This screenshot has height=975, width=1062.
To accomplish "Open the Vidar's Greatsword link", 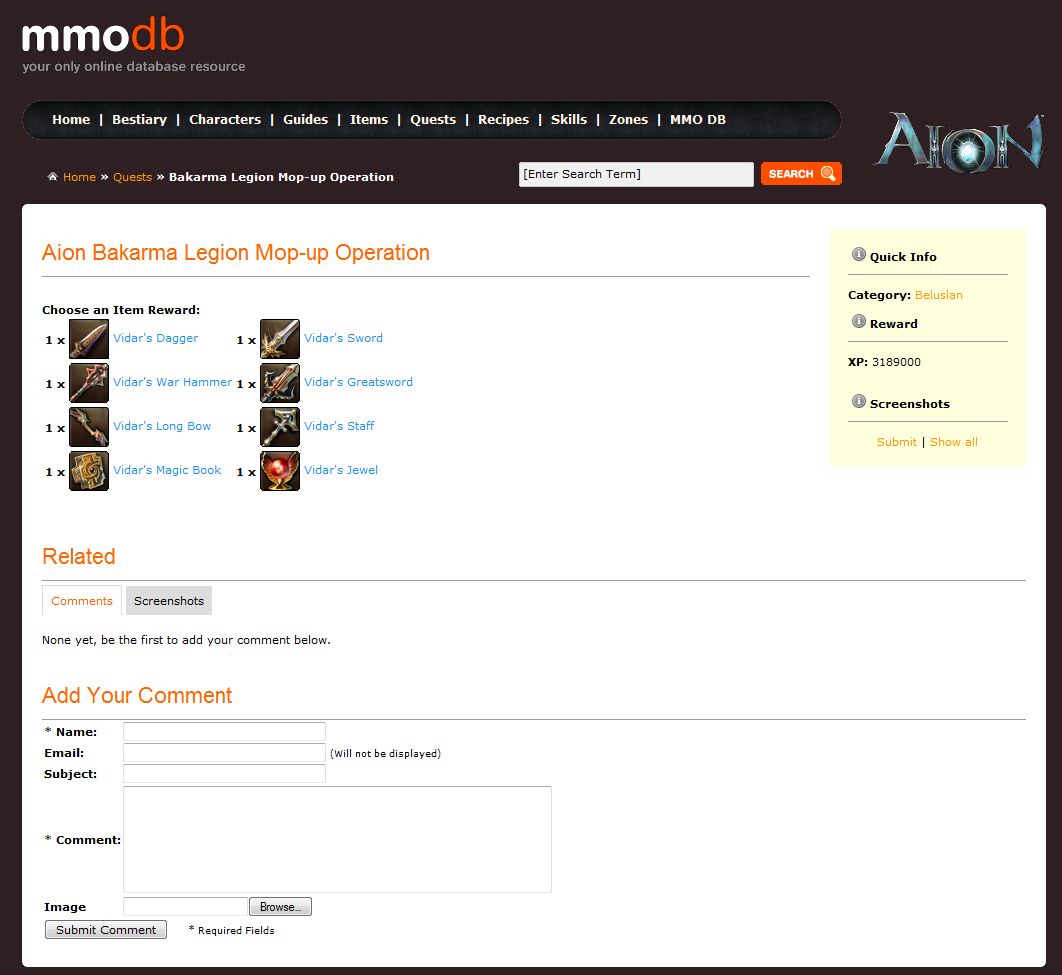I will pyautogui.click(x=358, y=382).
